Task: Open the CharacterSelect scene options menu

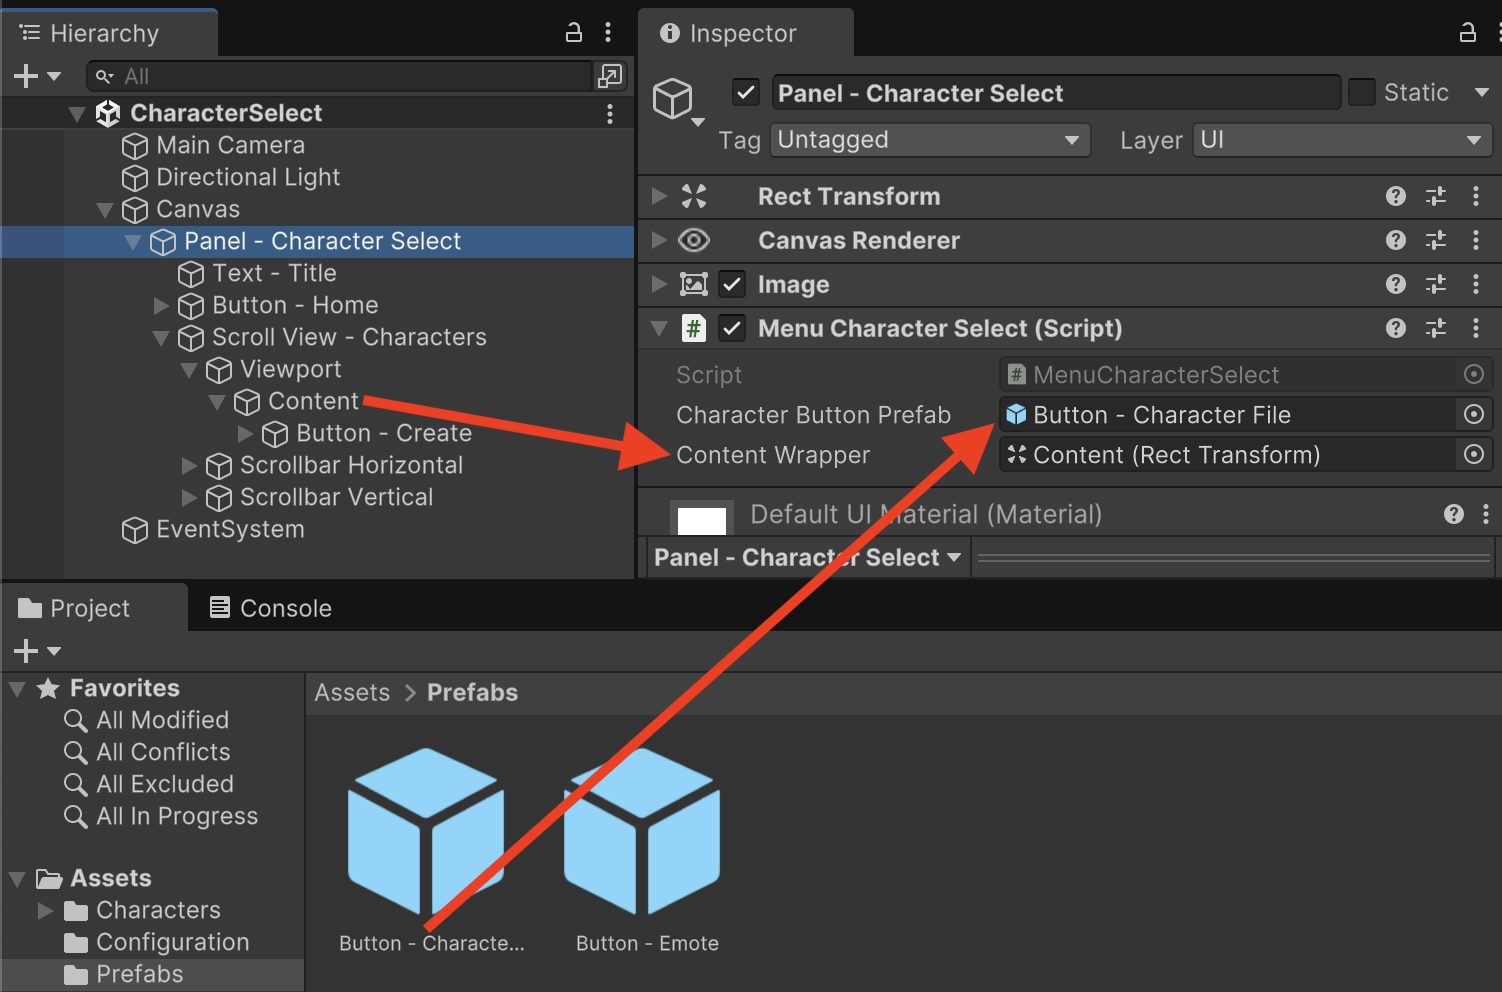Action: click(609, 114)
